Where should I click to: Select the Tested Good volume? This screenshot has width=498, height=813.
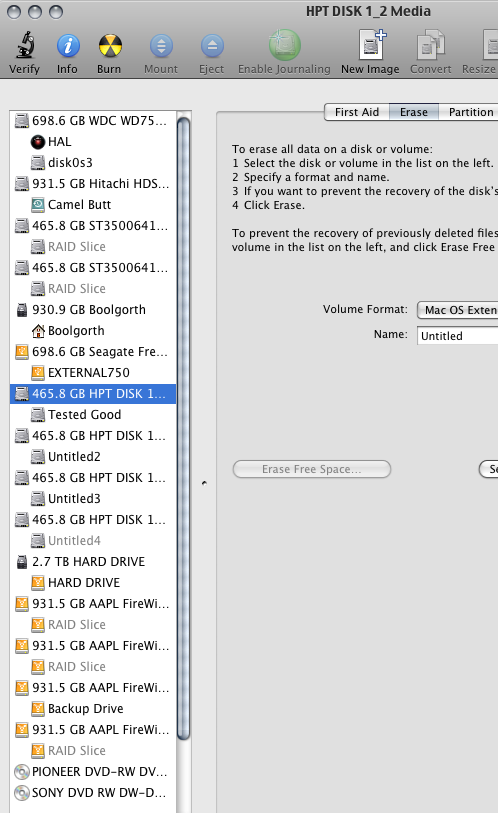point(93,414)
